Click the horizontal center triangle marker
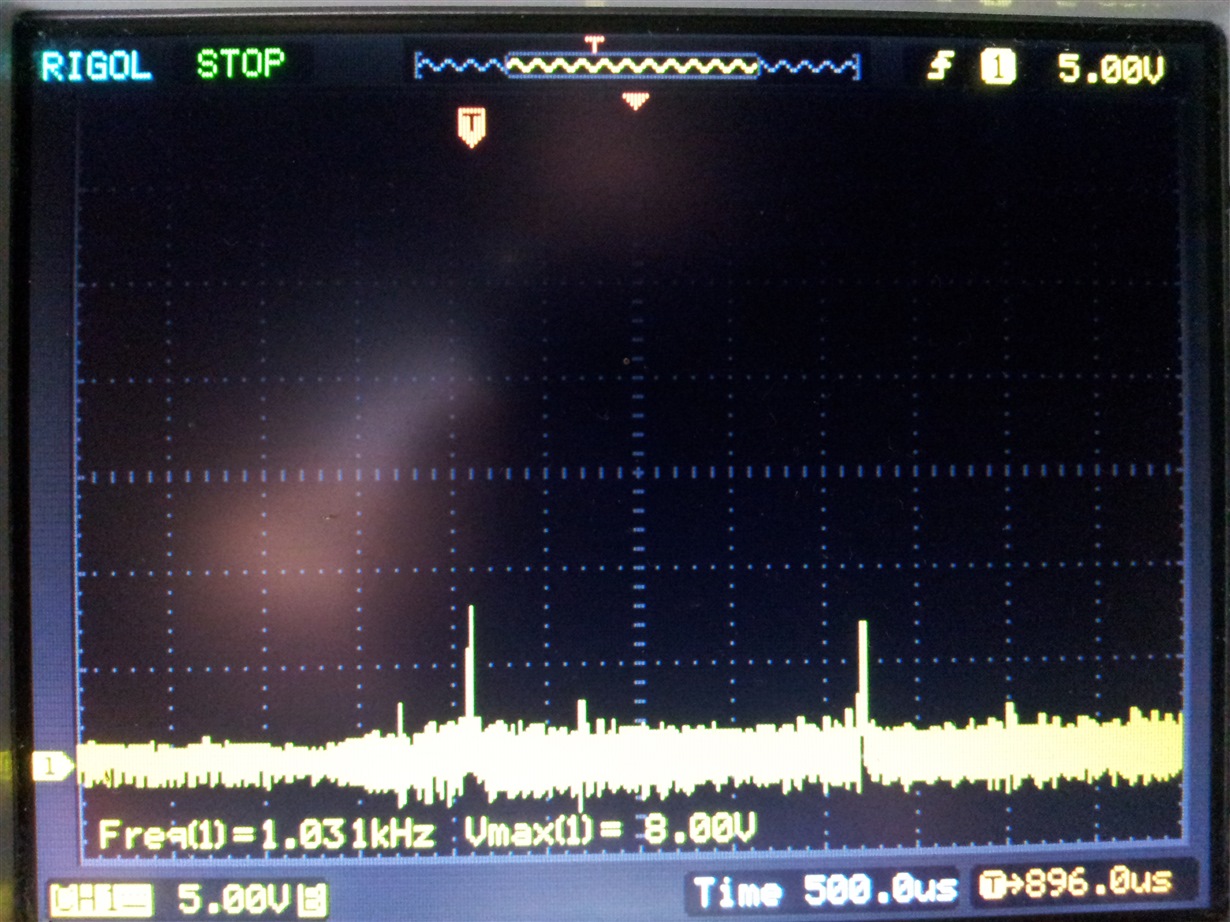Image resolution: width=1230 pixels, height=922 pixels. click(635, 100)
